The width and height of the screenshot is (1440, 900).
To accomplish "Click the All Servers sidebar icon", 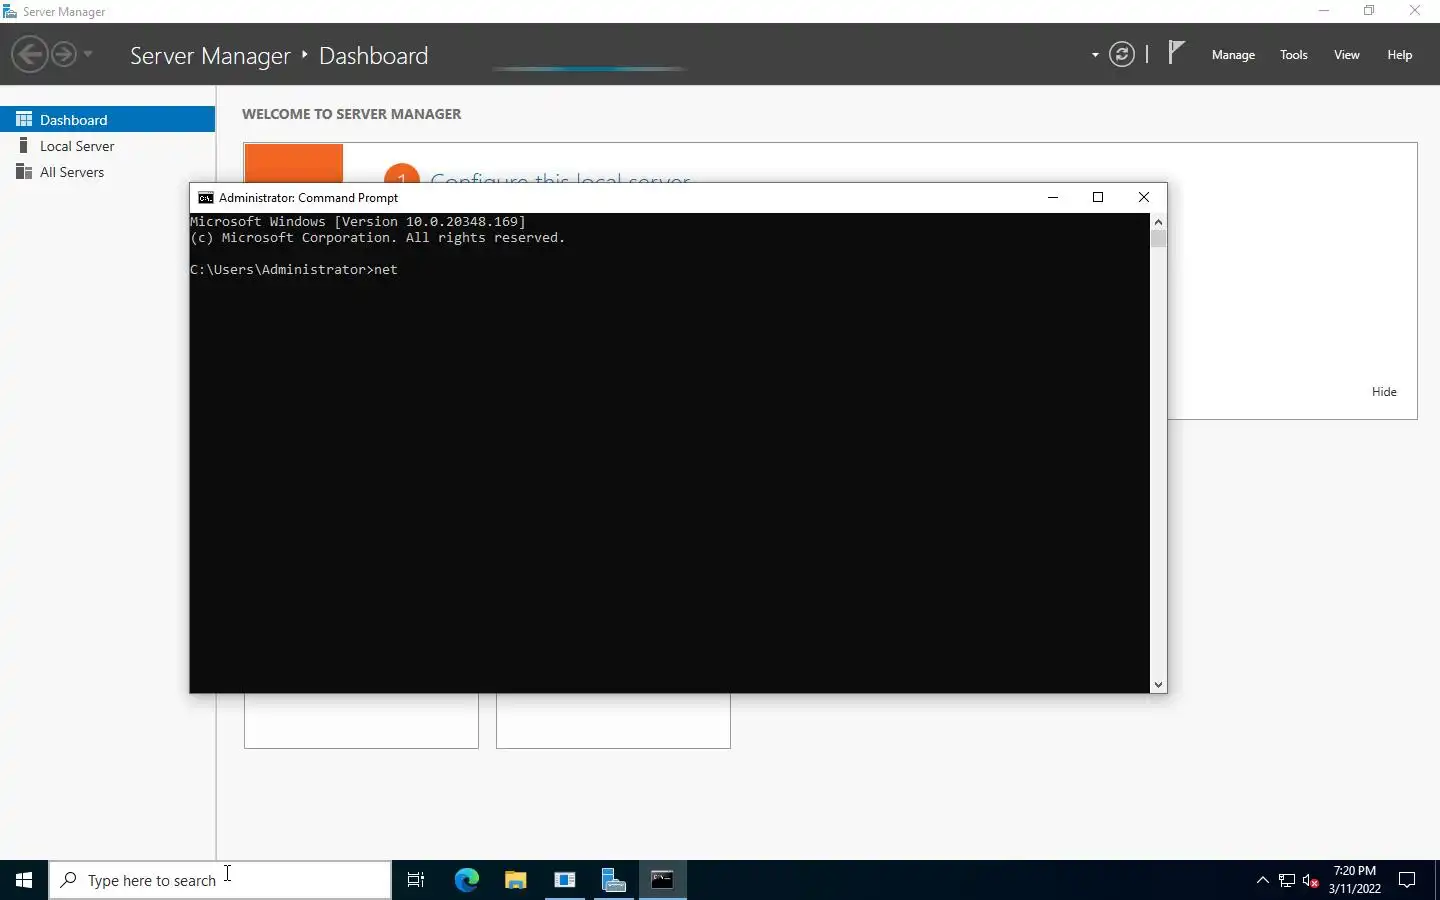I will (x=24, y=172).
